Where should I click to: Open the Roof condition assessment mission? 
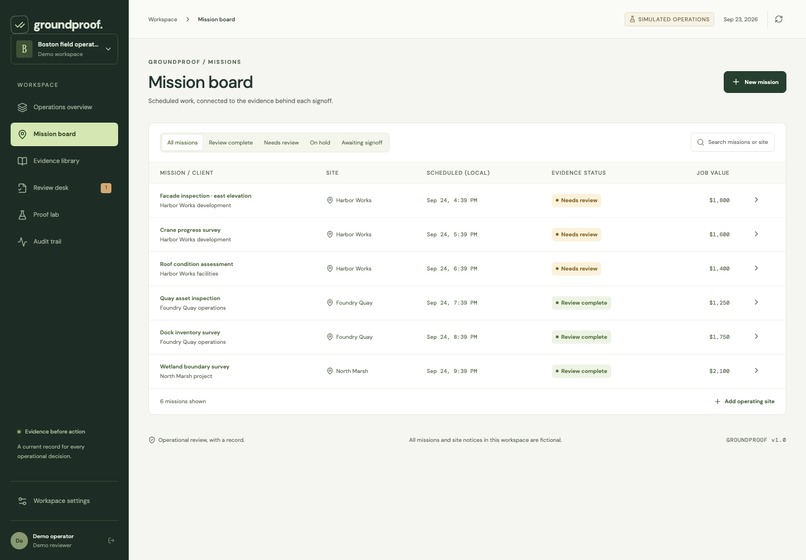pyautogui.click(x=196, y=264)
